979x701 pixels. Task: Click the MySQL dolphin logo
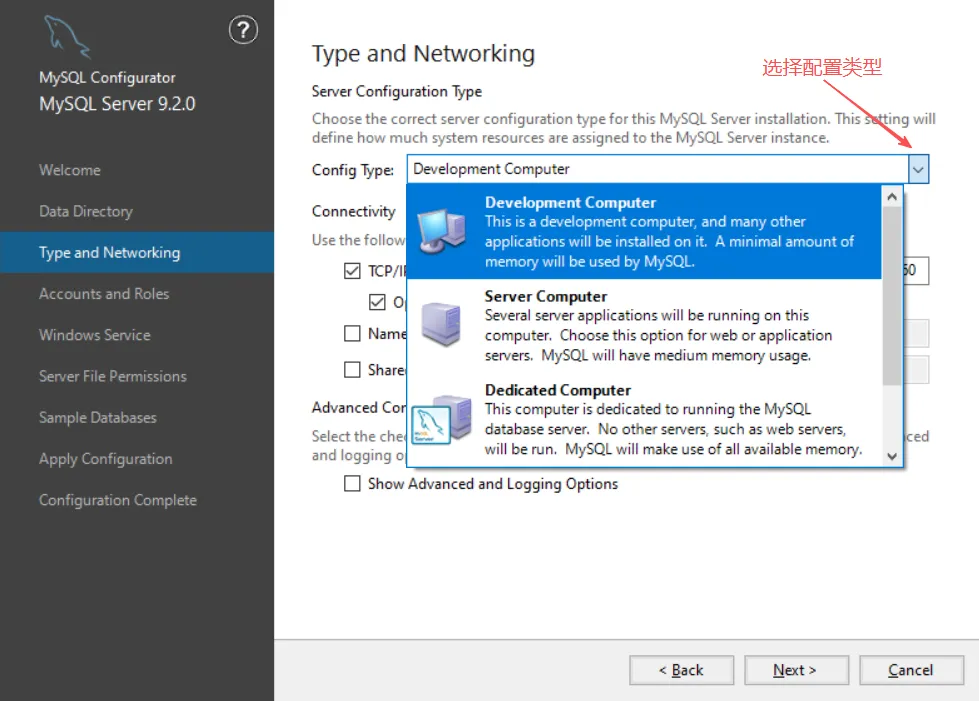tap(67, 37)
